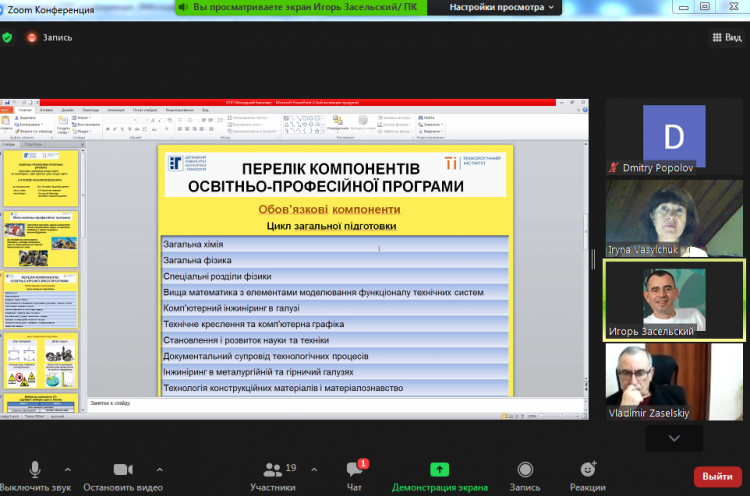Select Dmitry Popolov participant tile

[673, 138]
